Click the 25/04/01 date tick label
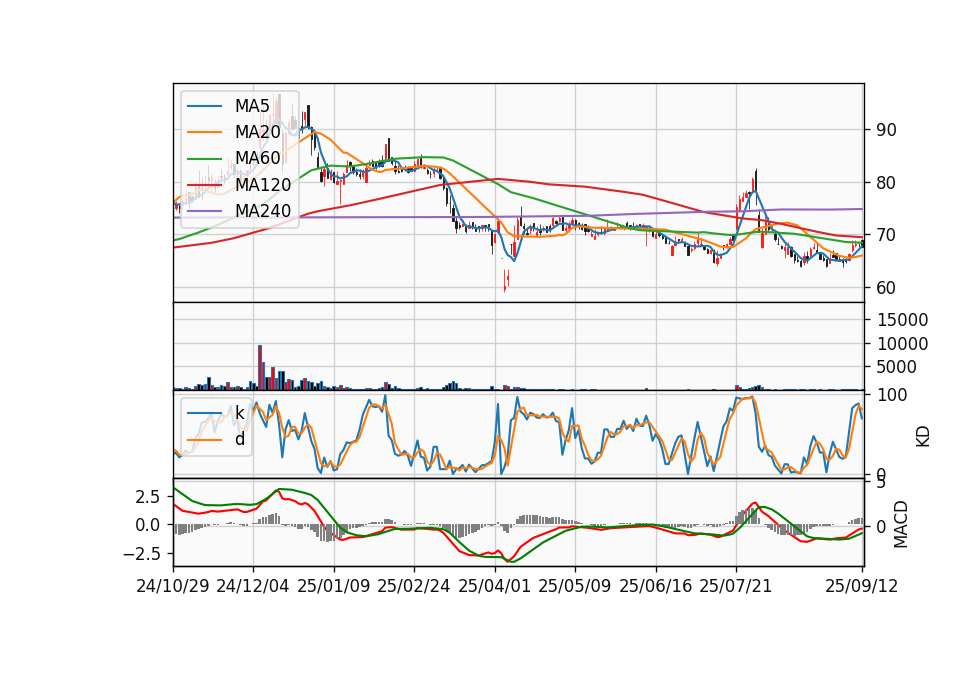Image resolution: width=960 pixels, height=690 pixels. click(x=494, y=586)
